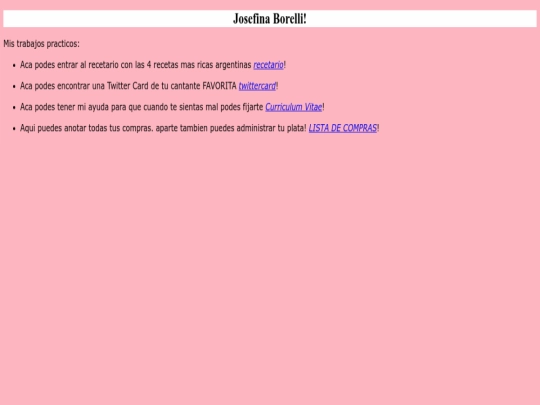Viewport: 540px width, 405px height.
Task: Click the Josefina Borelli! heading
Action: (270, 19)
